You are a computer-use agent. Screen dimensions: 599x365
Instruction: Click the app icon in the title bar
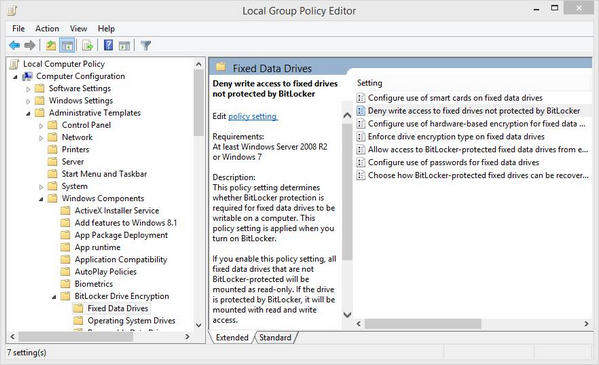tap(12, 10)
